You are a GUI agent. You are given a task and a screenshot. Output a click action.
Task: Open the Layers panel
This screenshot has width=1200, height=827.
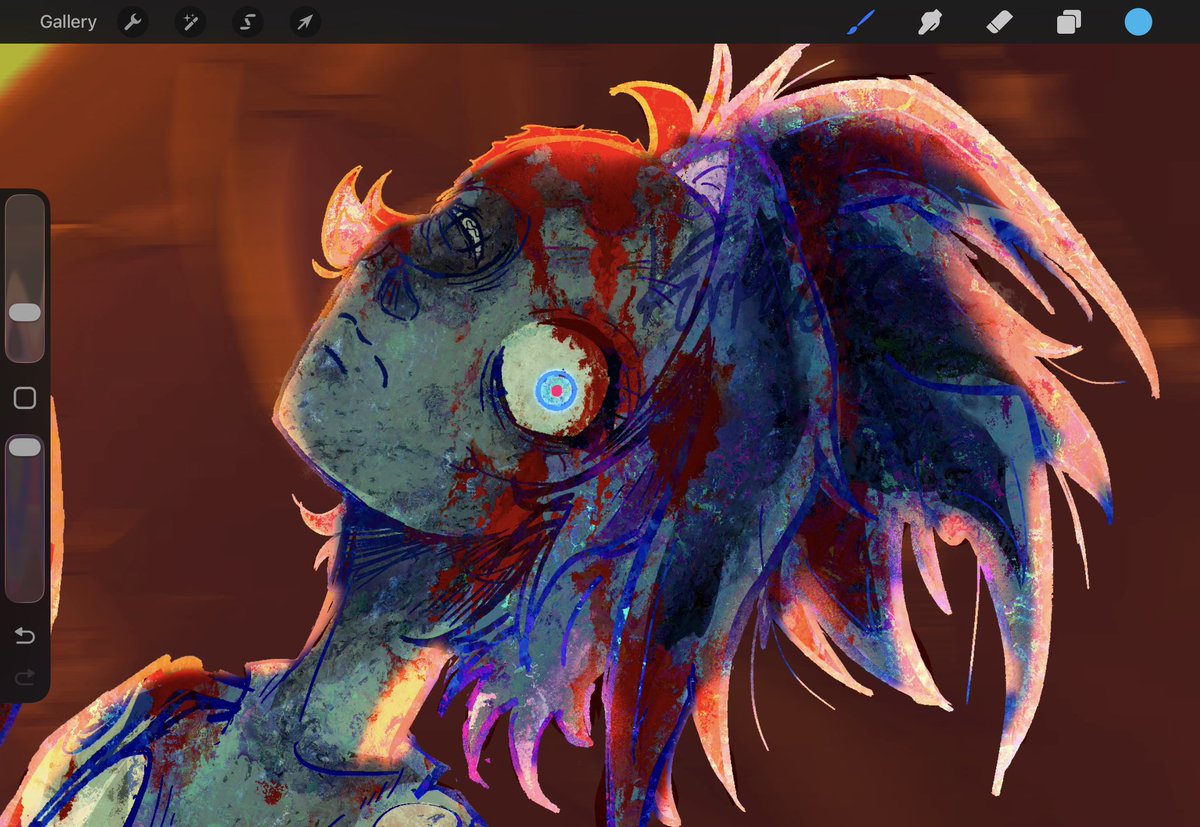point(1069,22)
